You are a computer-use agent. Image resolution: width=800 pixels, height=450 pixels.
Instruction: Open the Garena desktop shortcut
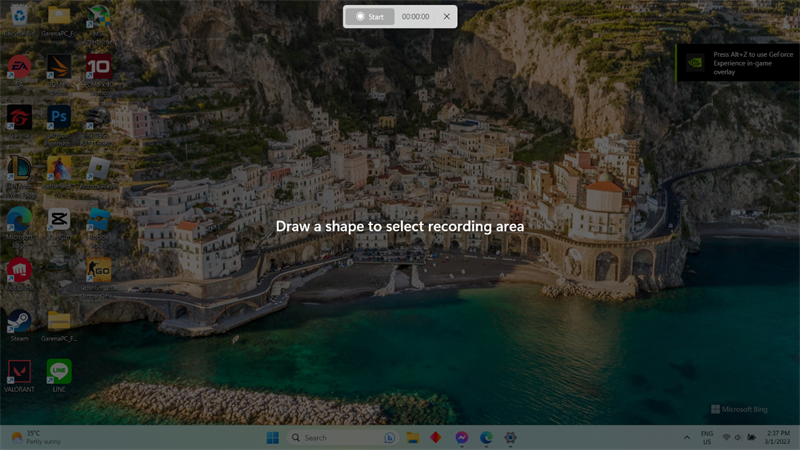(19, 122)
